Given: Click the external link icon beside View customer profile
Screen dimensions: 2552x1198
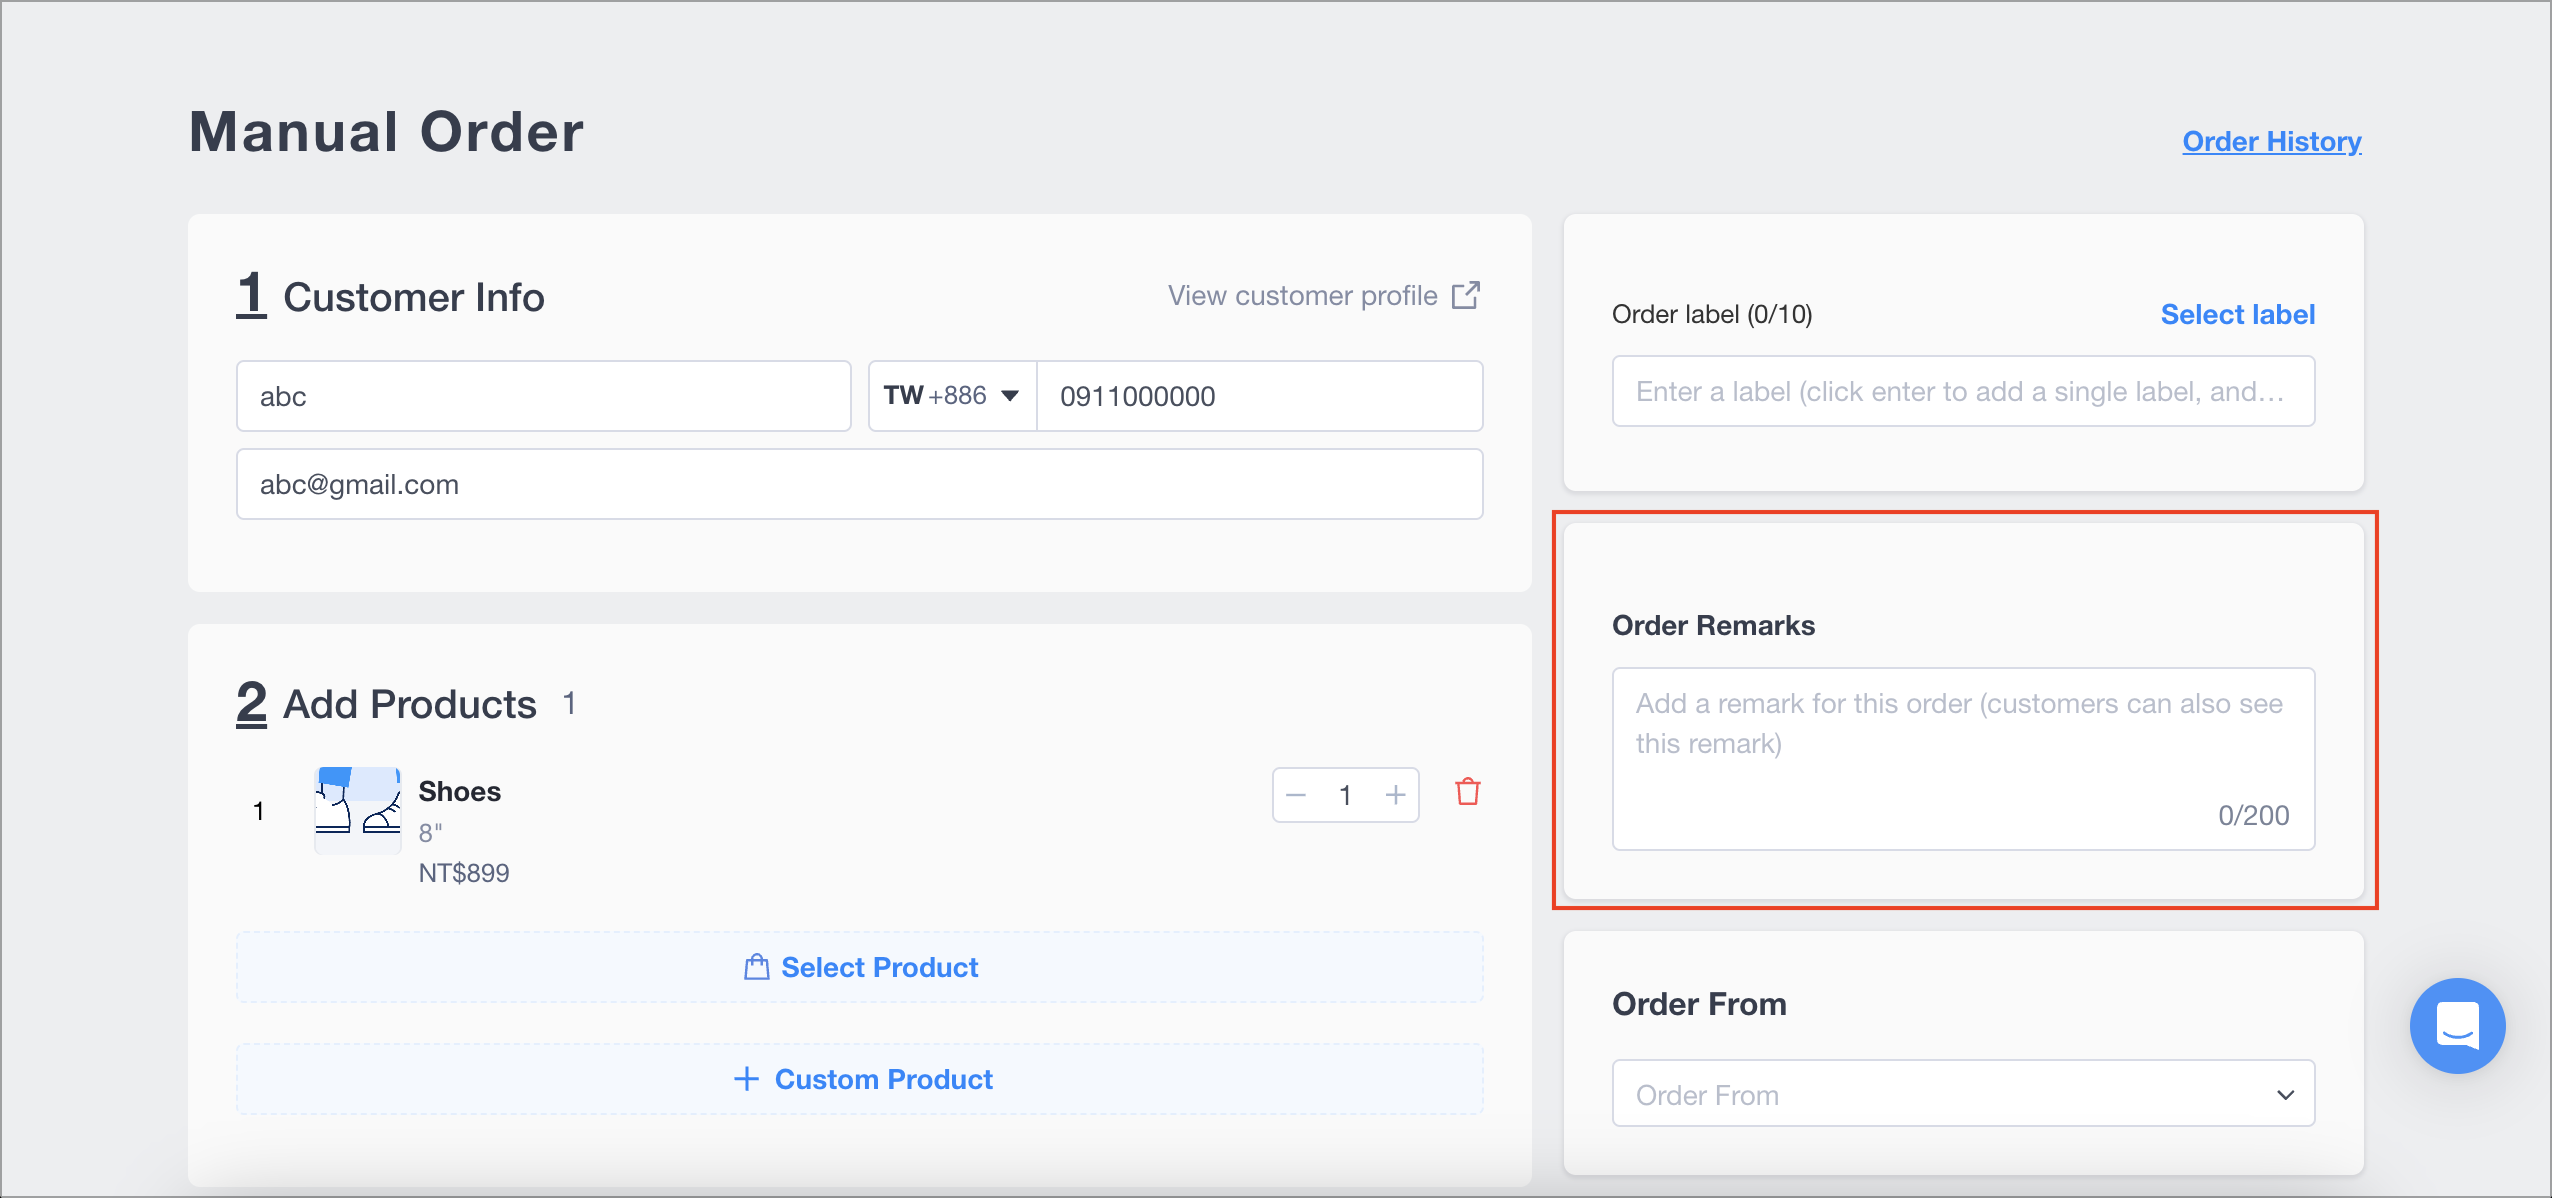Looking at the screenshot, I should [x=1466, y=296].
